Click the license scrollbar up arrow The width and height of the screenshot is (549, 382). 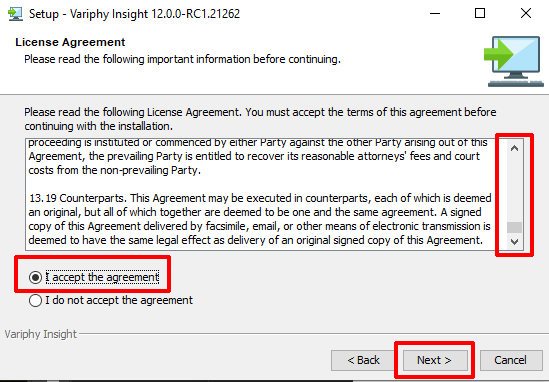click(x=514, y=148)
